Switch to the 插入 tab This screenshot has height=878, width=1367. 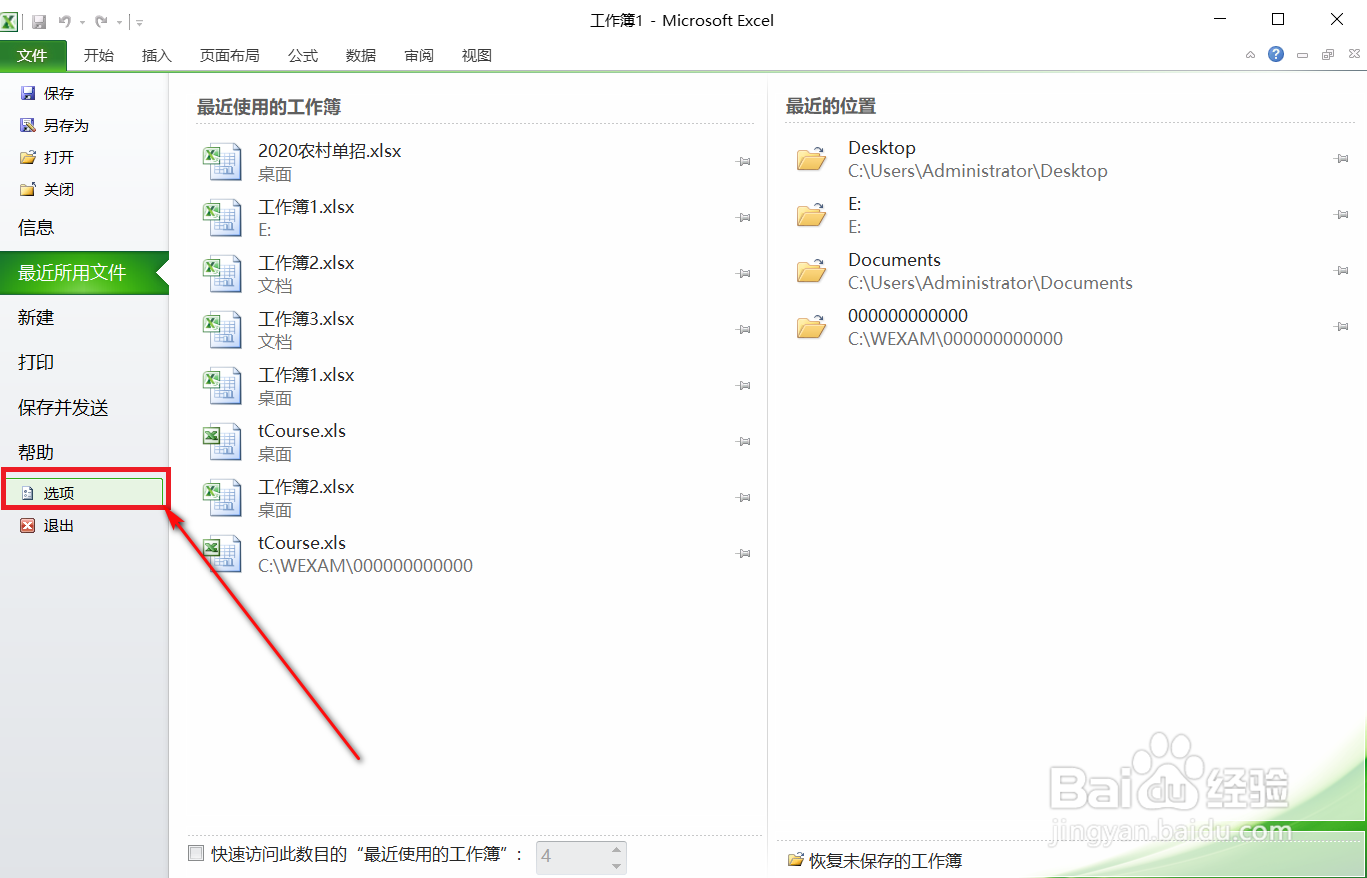click(x=157, y=55)
